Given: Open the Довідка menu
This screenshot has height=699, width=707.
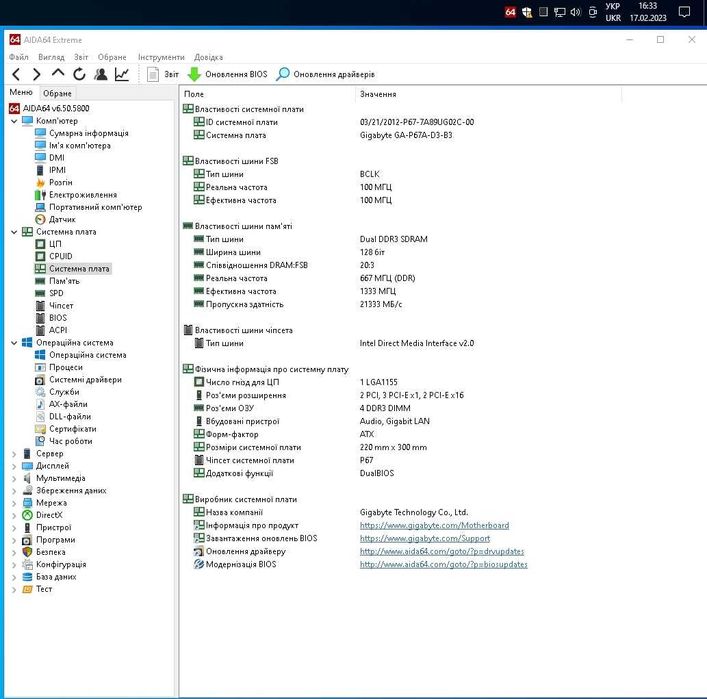Looking at the screenshot, I should (208, 57).
